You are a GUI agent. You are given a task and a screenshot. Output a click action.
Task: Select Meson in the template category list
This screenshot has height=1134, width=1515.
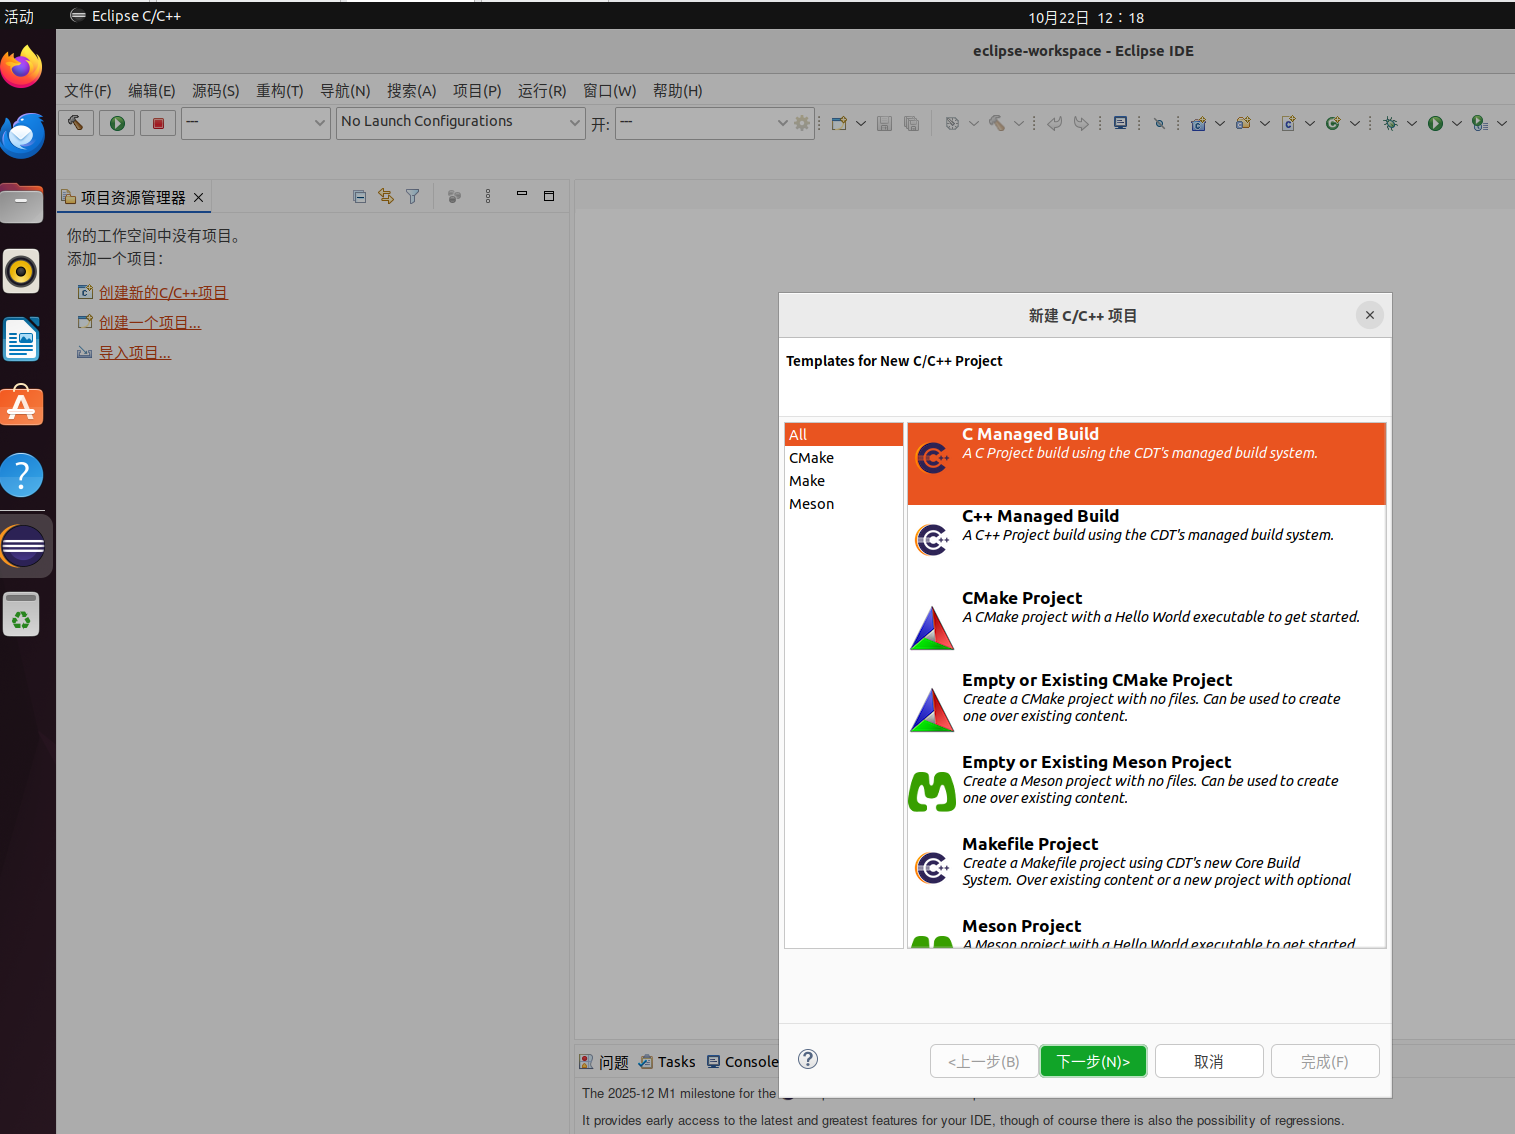click(844, 504)
